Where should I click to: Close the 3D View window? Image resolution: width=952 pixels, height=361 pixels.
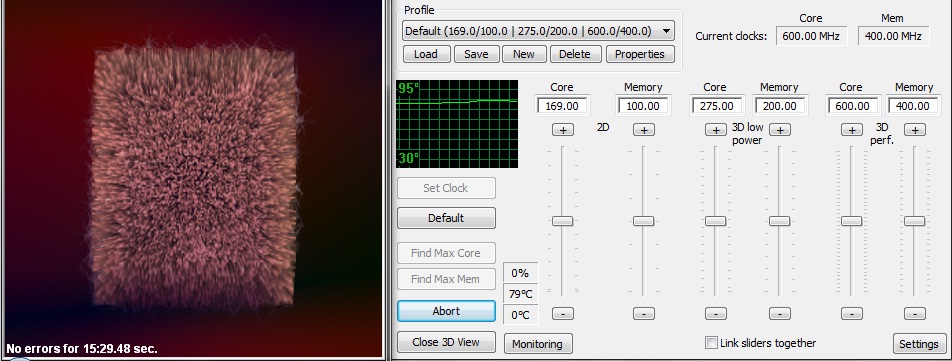pos(446,342)
